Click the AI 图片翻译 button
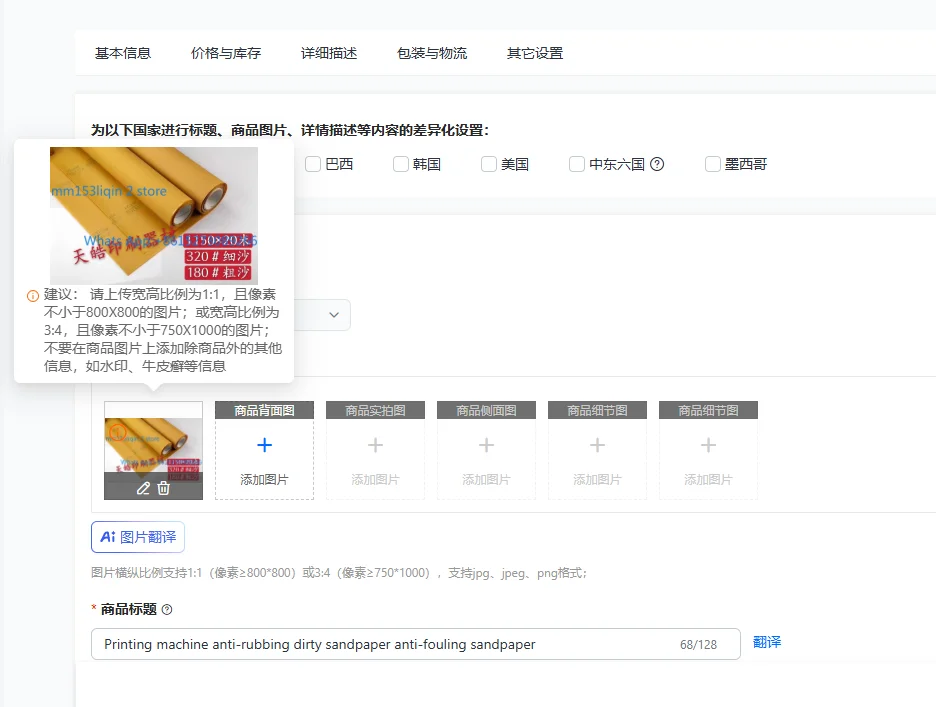Screen dimensions: 936x707 (138, 537)
